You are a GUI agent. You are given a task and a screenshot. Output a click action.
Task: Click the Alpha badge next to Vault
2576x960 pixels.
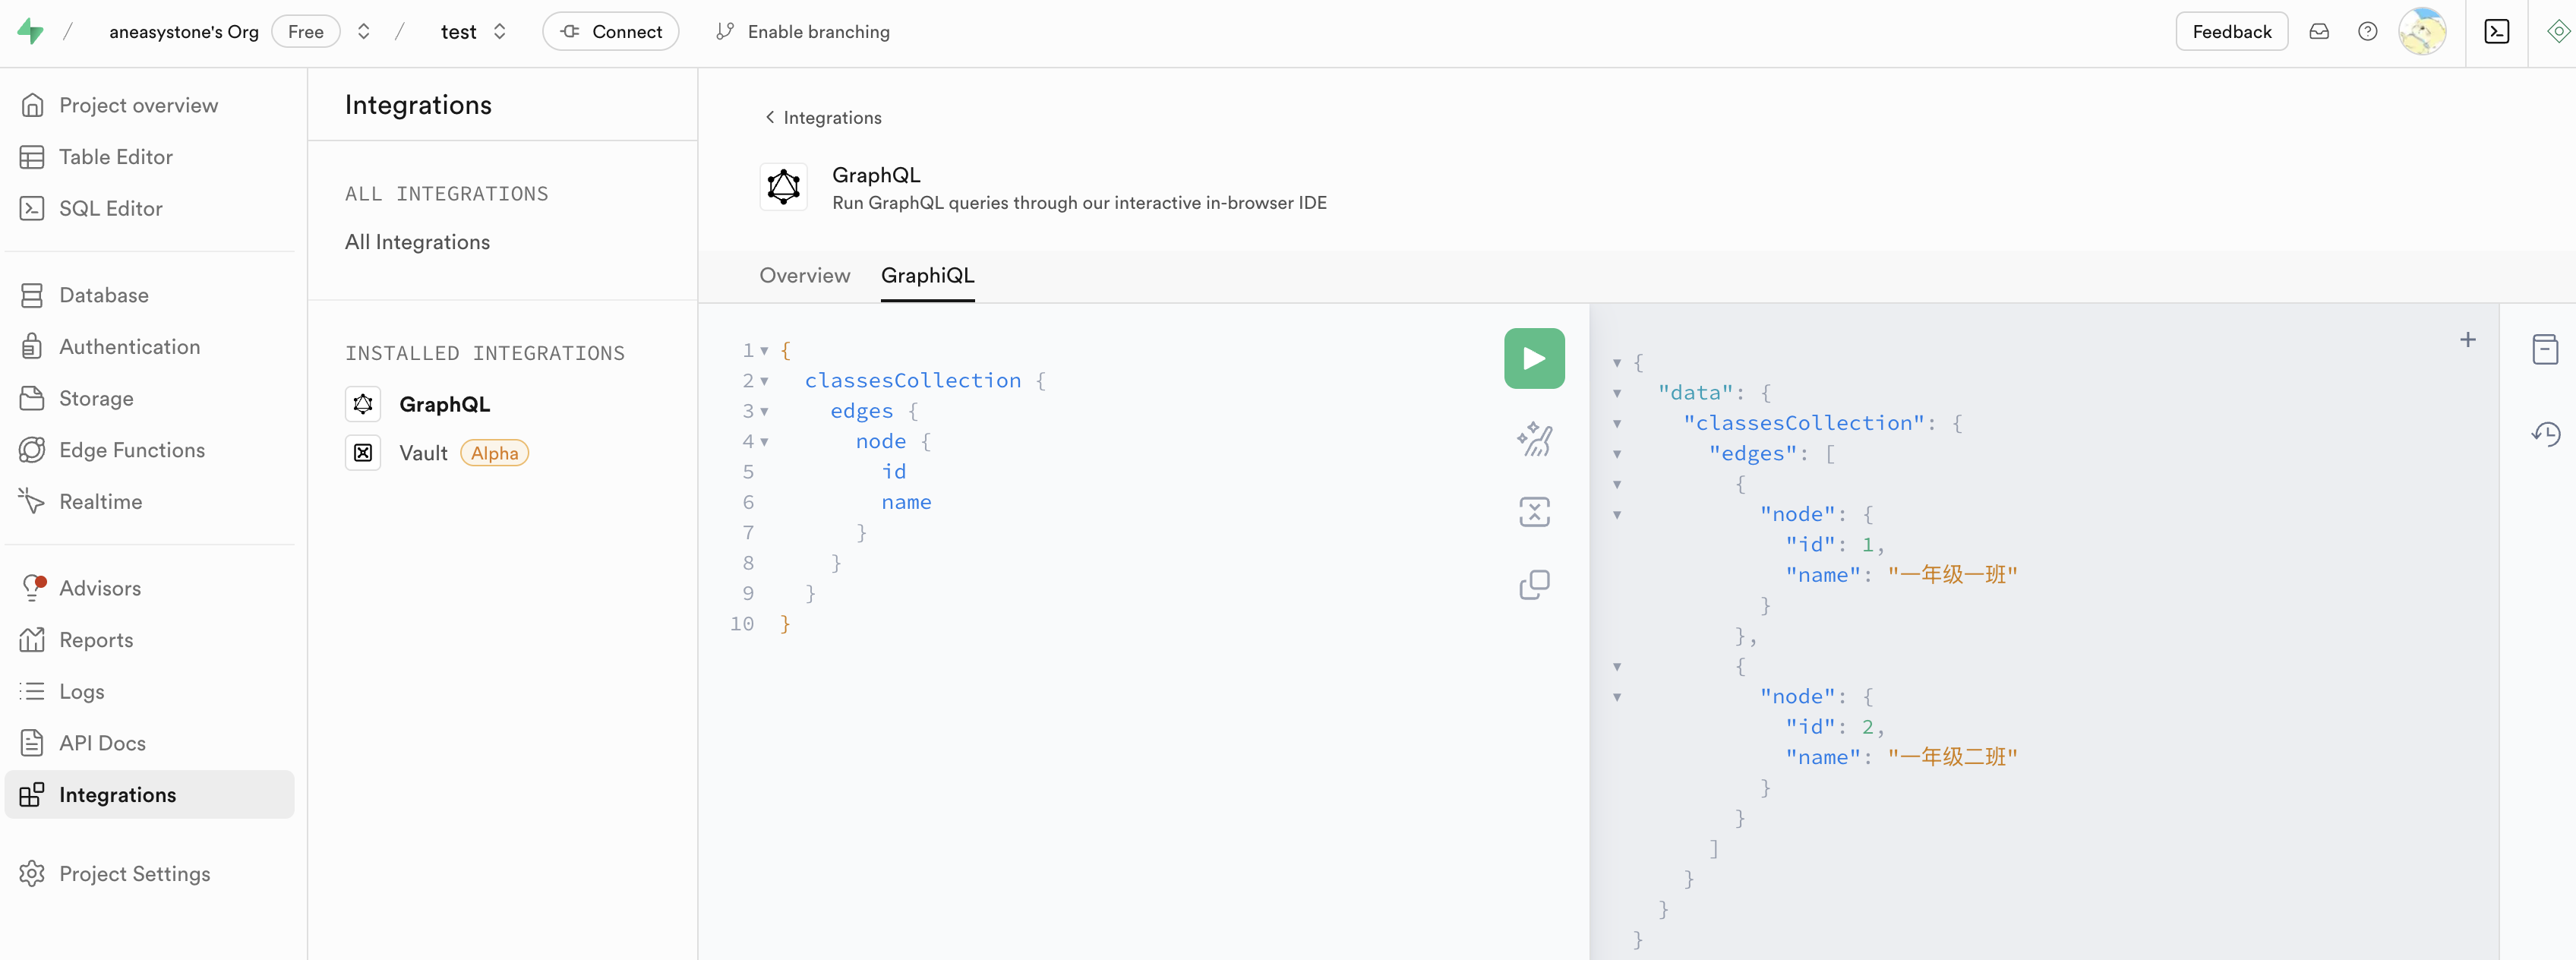pos(494,453)
